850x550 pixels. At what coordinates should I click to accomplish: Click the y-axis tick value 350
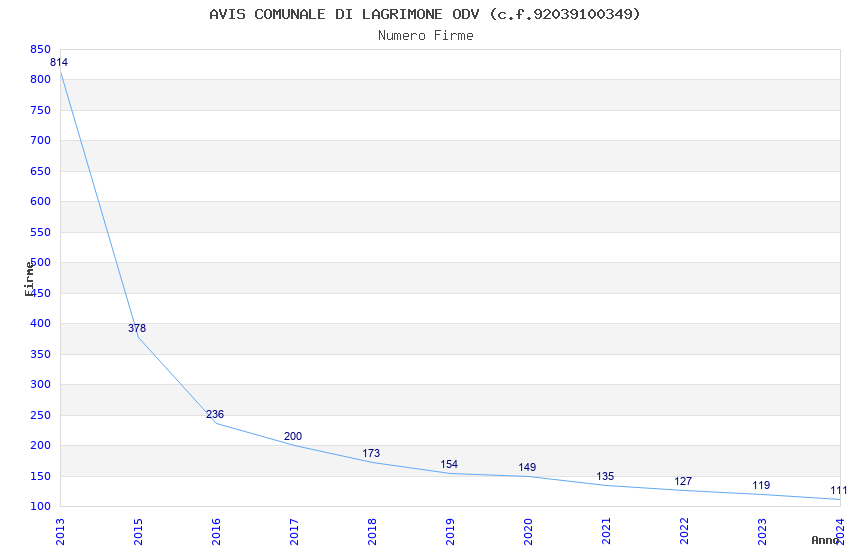click(41, 354)
